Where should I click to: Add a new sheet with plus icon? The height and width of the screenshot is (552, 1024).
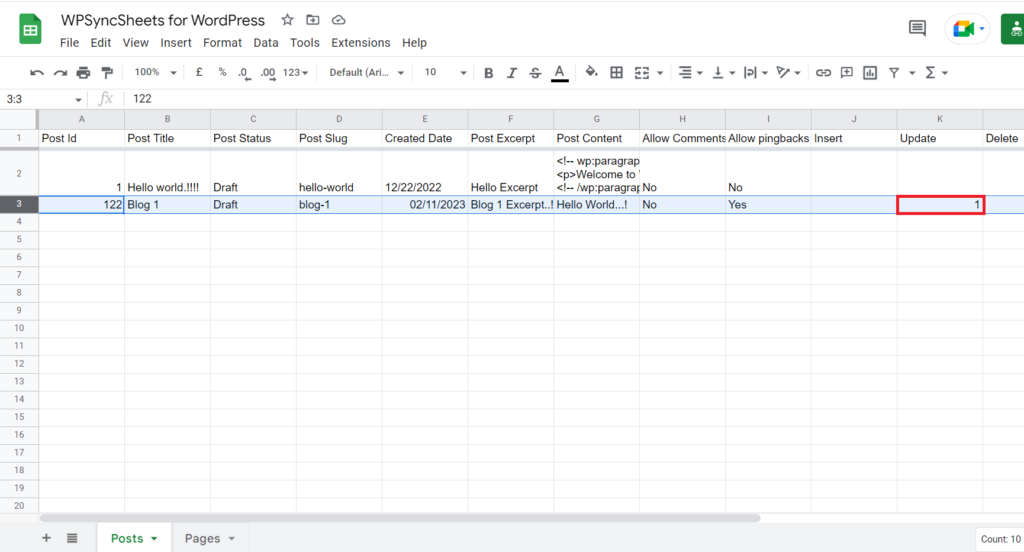(x=46, y=538)
